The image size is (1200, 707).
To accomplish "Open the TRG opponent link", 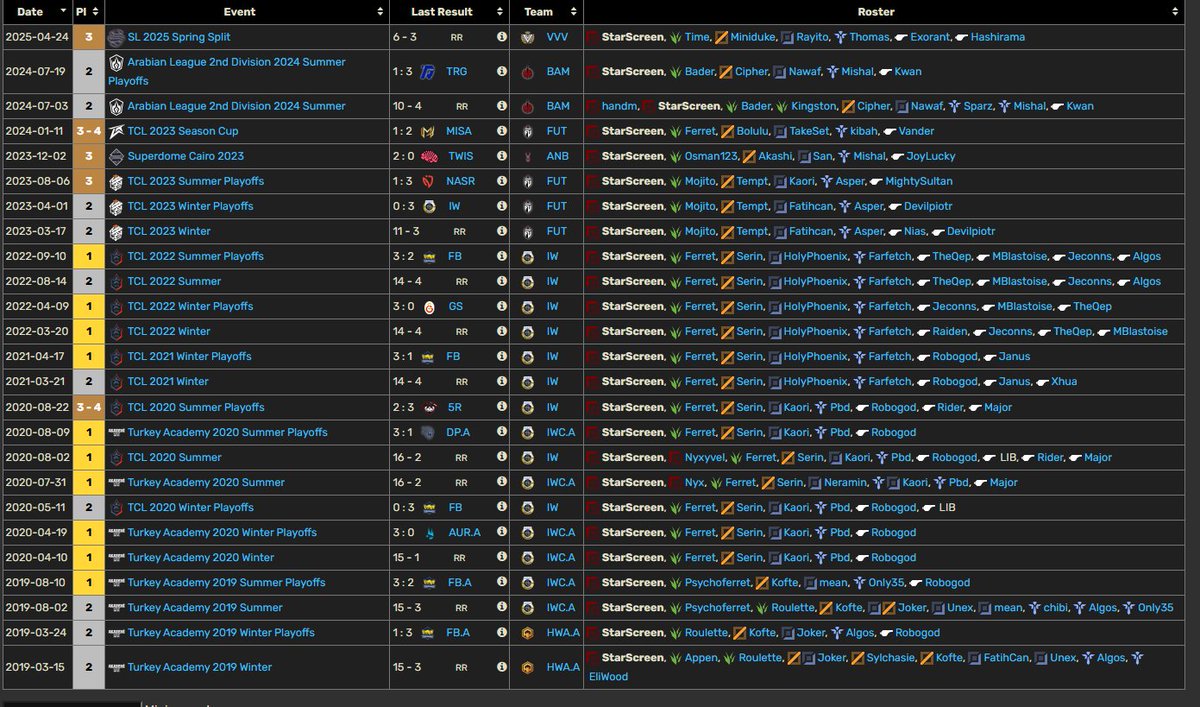I will pos(457,72).
